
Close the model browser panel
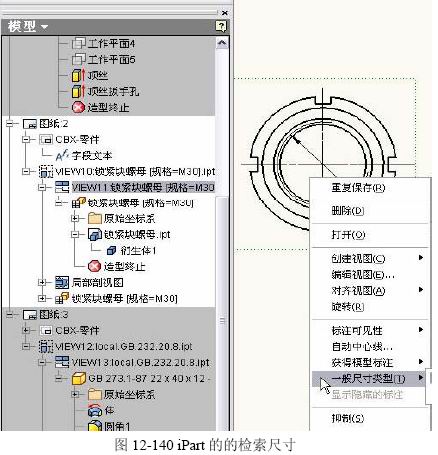(x=225, y=13)
